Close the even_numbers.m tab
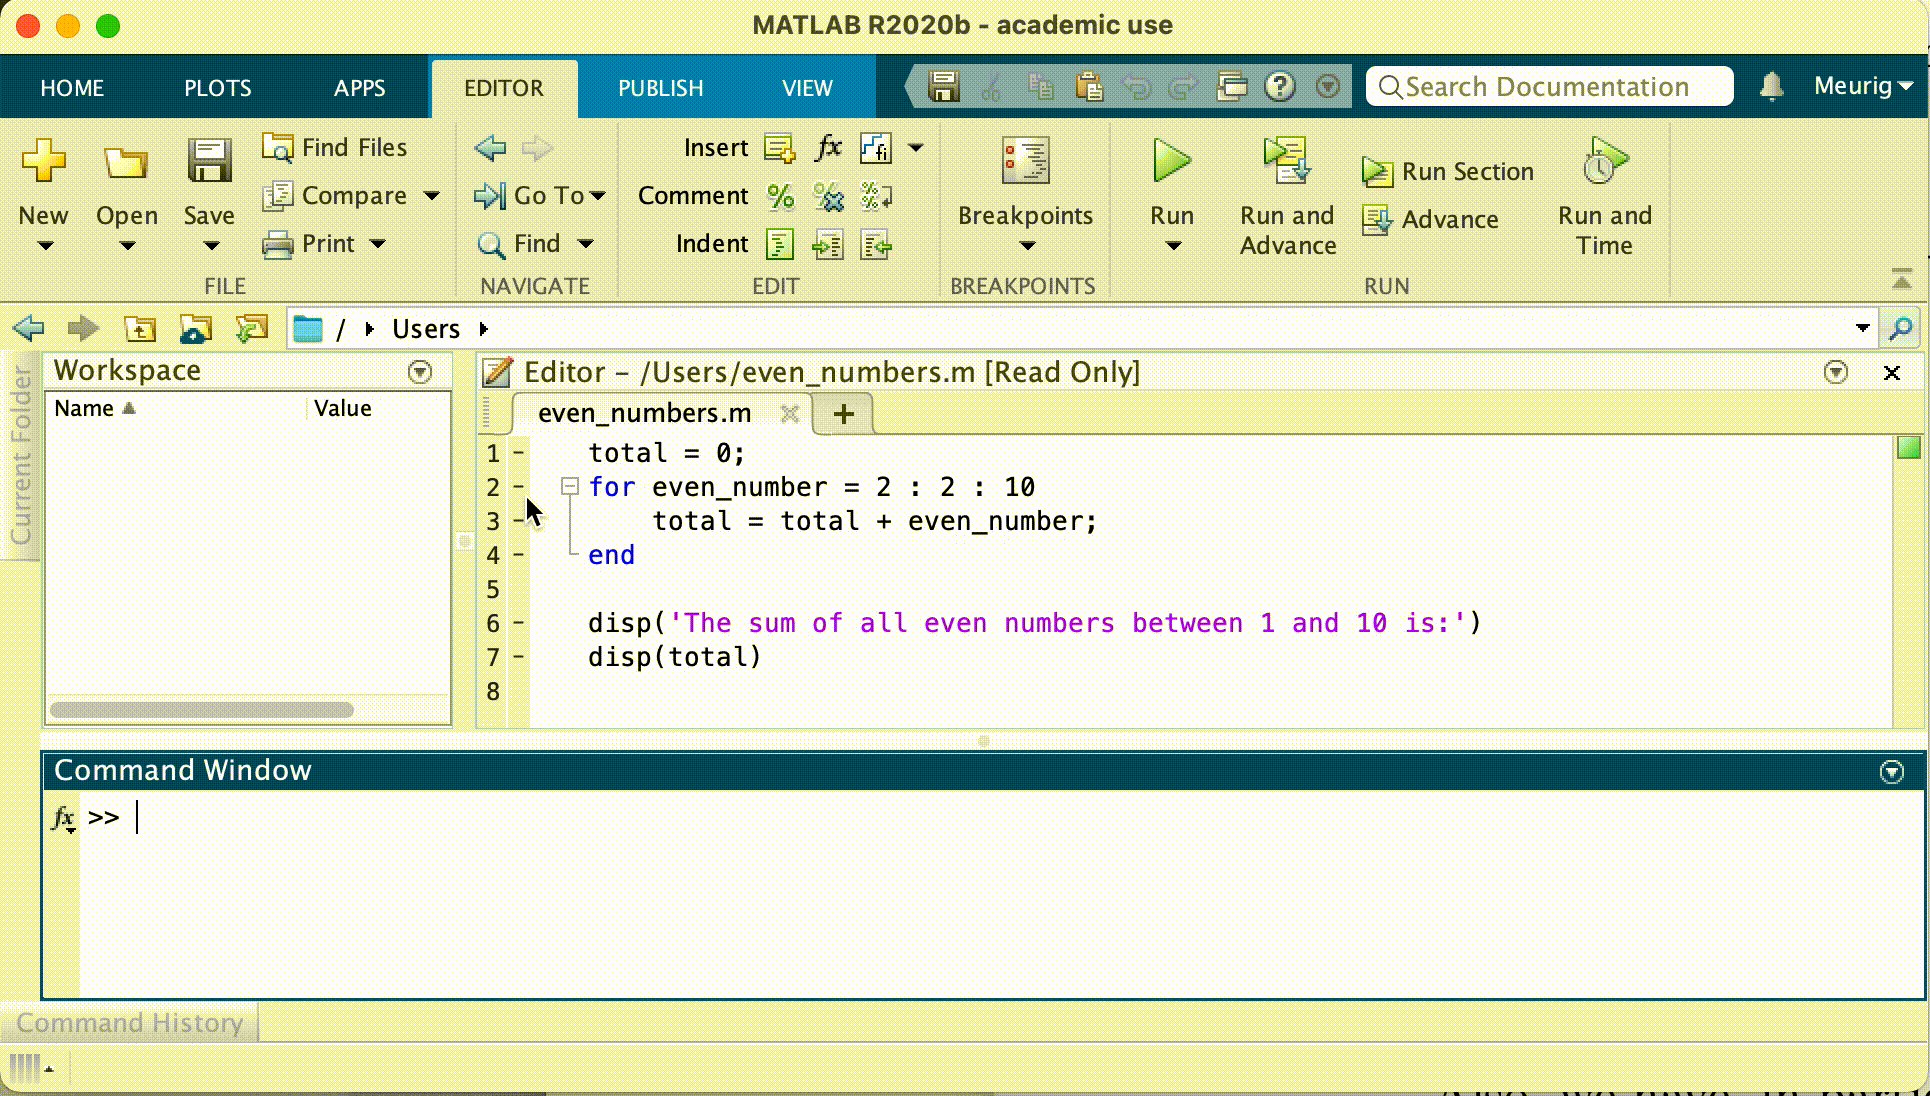Screen dimensions: 1930x1096 790,414
